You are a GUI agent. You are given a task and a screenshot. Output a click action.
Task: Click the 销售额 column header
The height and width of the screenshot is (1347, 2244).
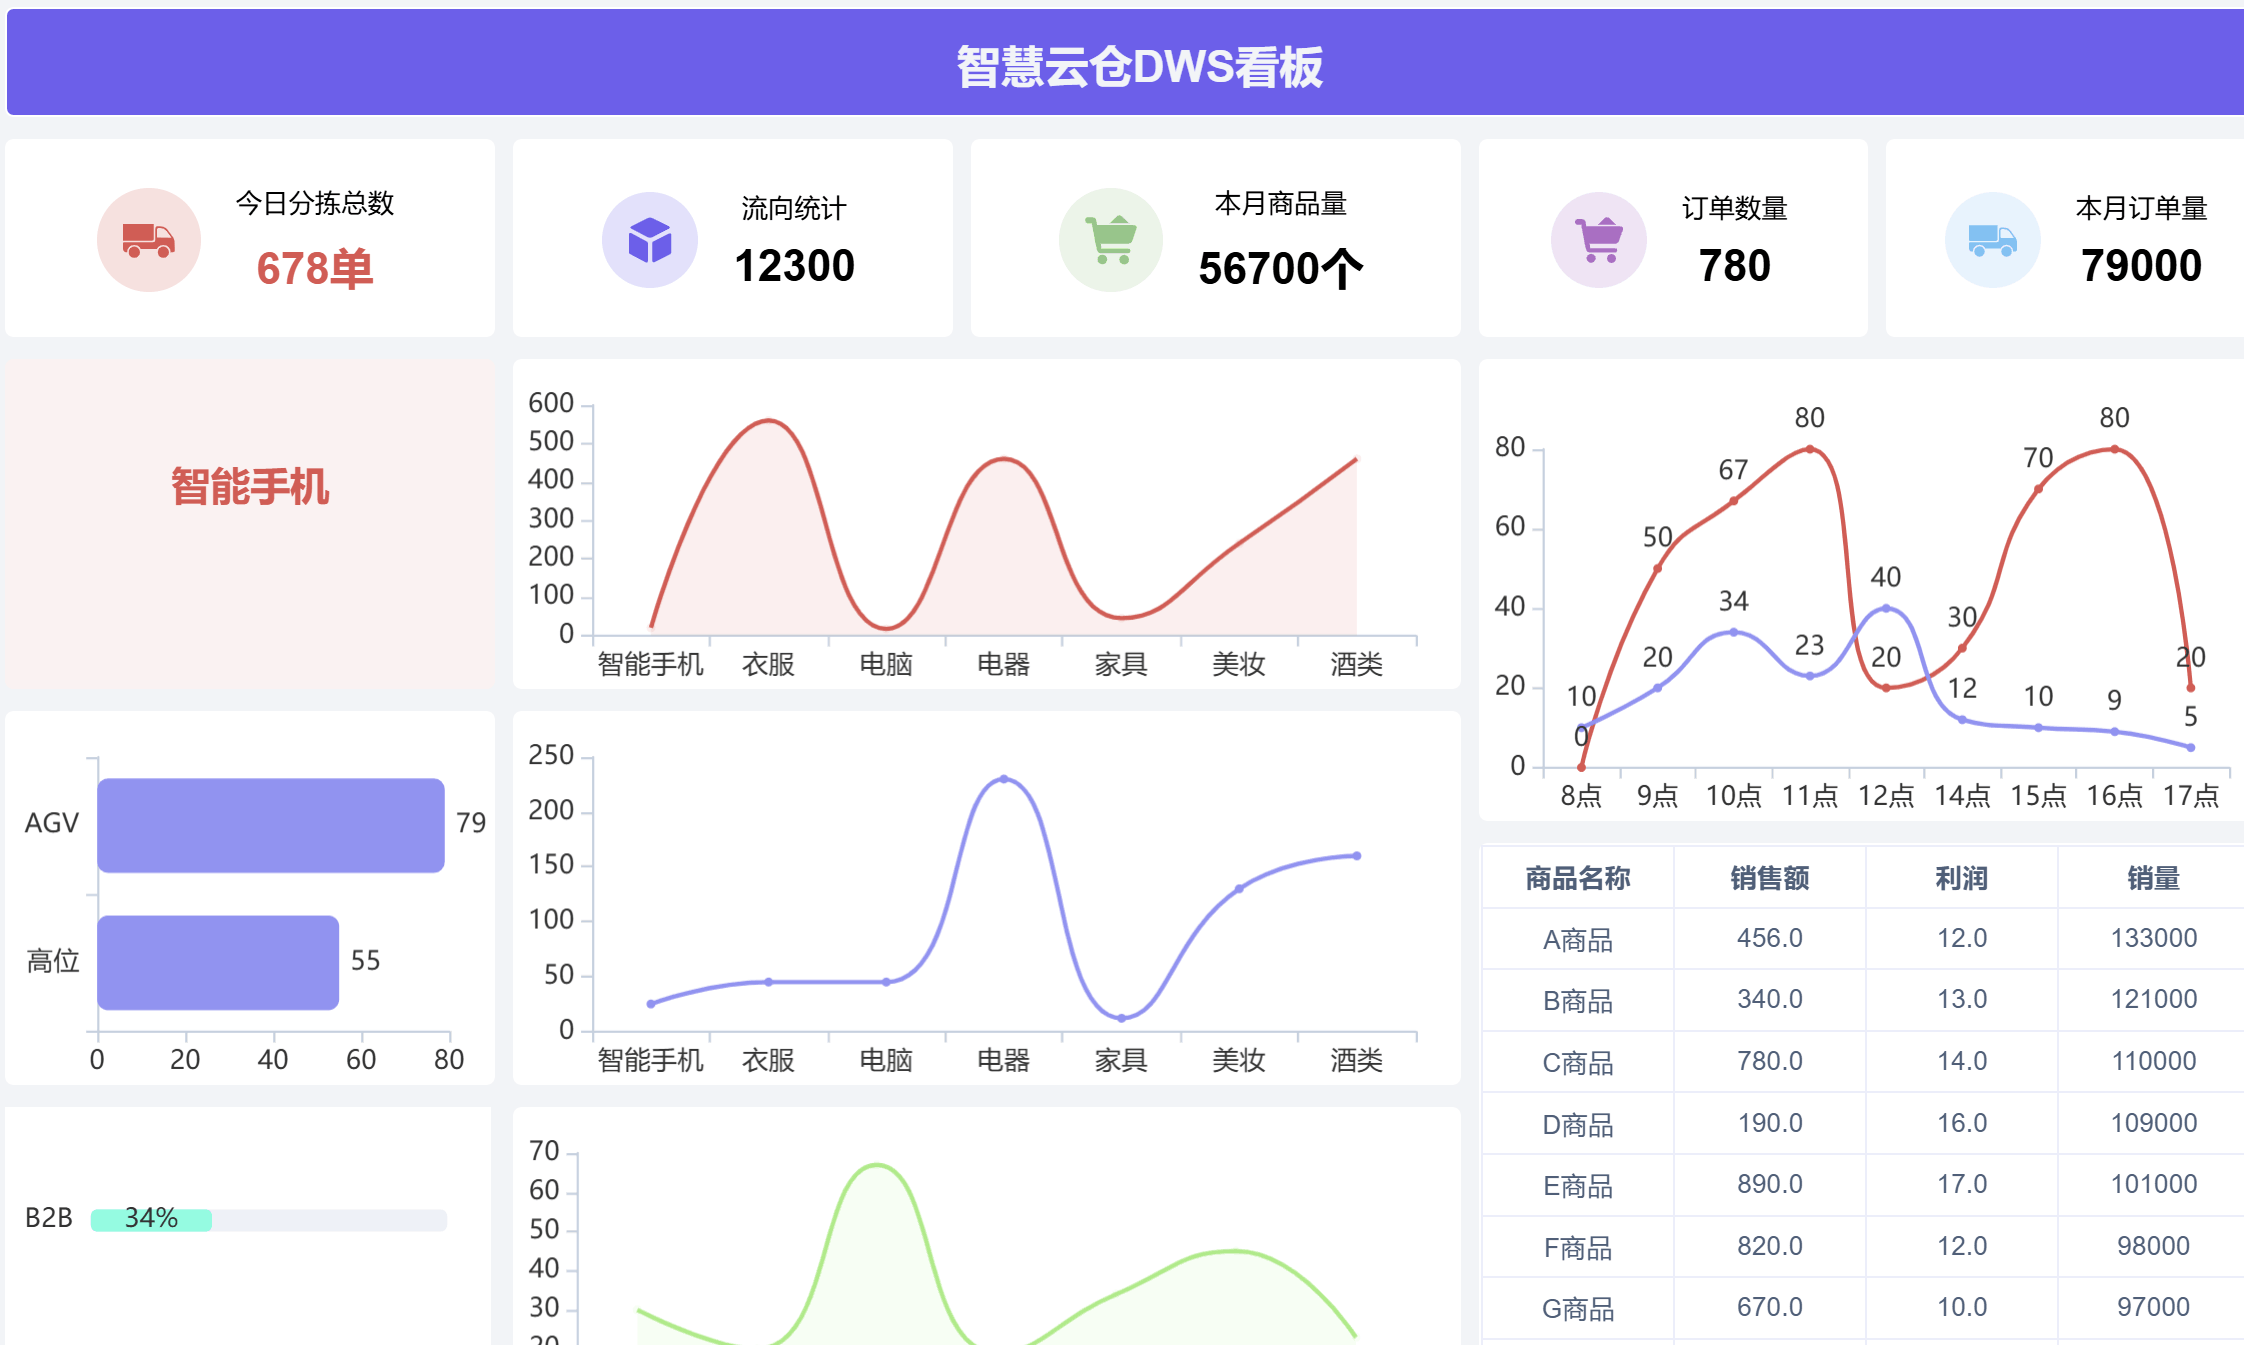[x=1769, y=878]
